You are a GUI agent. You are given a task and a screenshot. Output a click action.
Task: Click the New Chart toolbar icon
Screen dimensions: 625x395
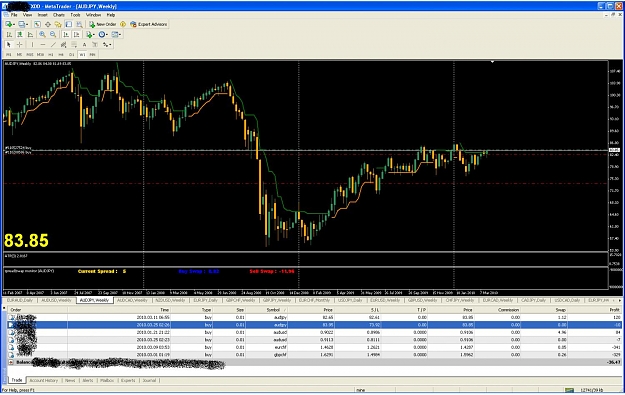(9, 24)
